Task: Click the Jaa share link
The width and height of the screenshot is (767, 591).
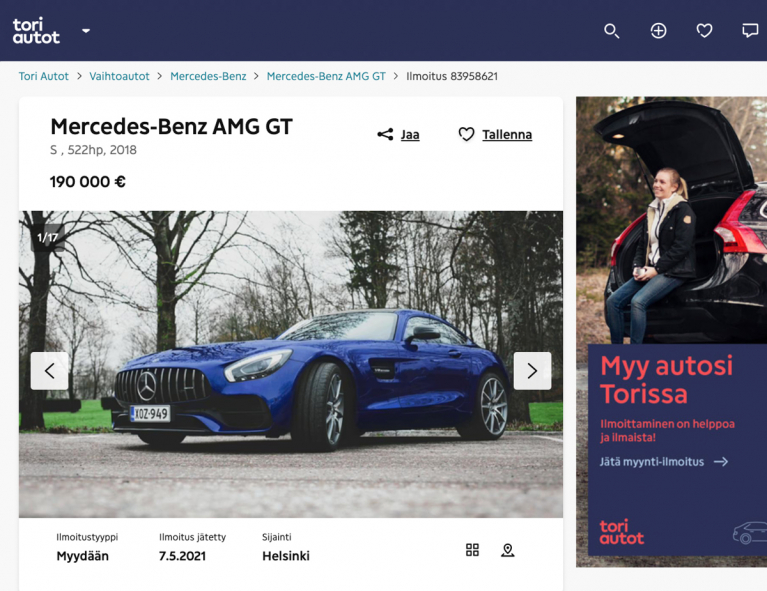Action: 410,134
